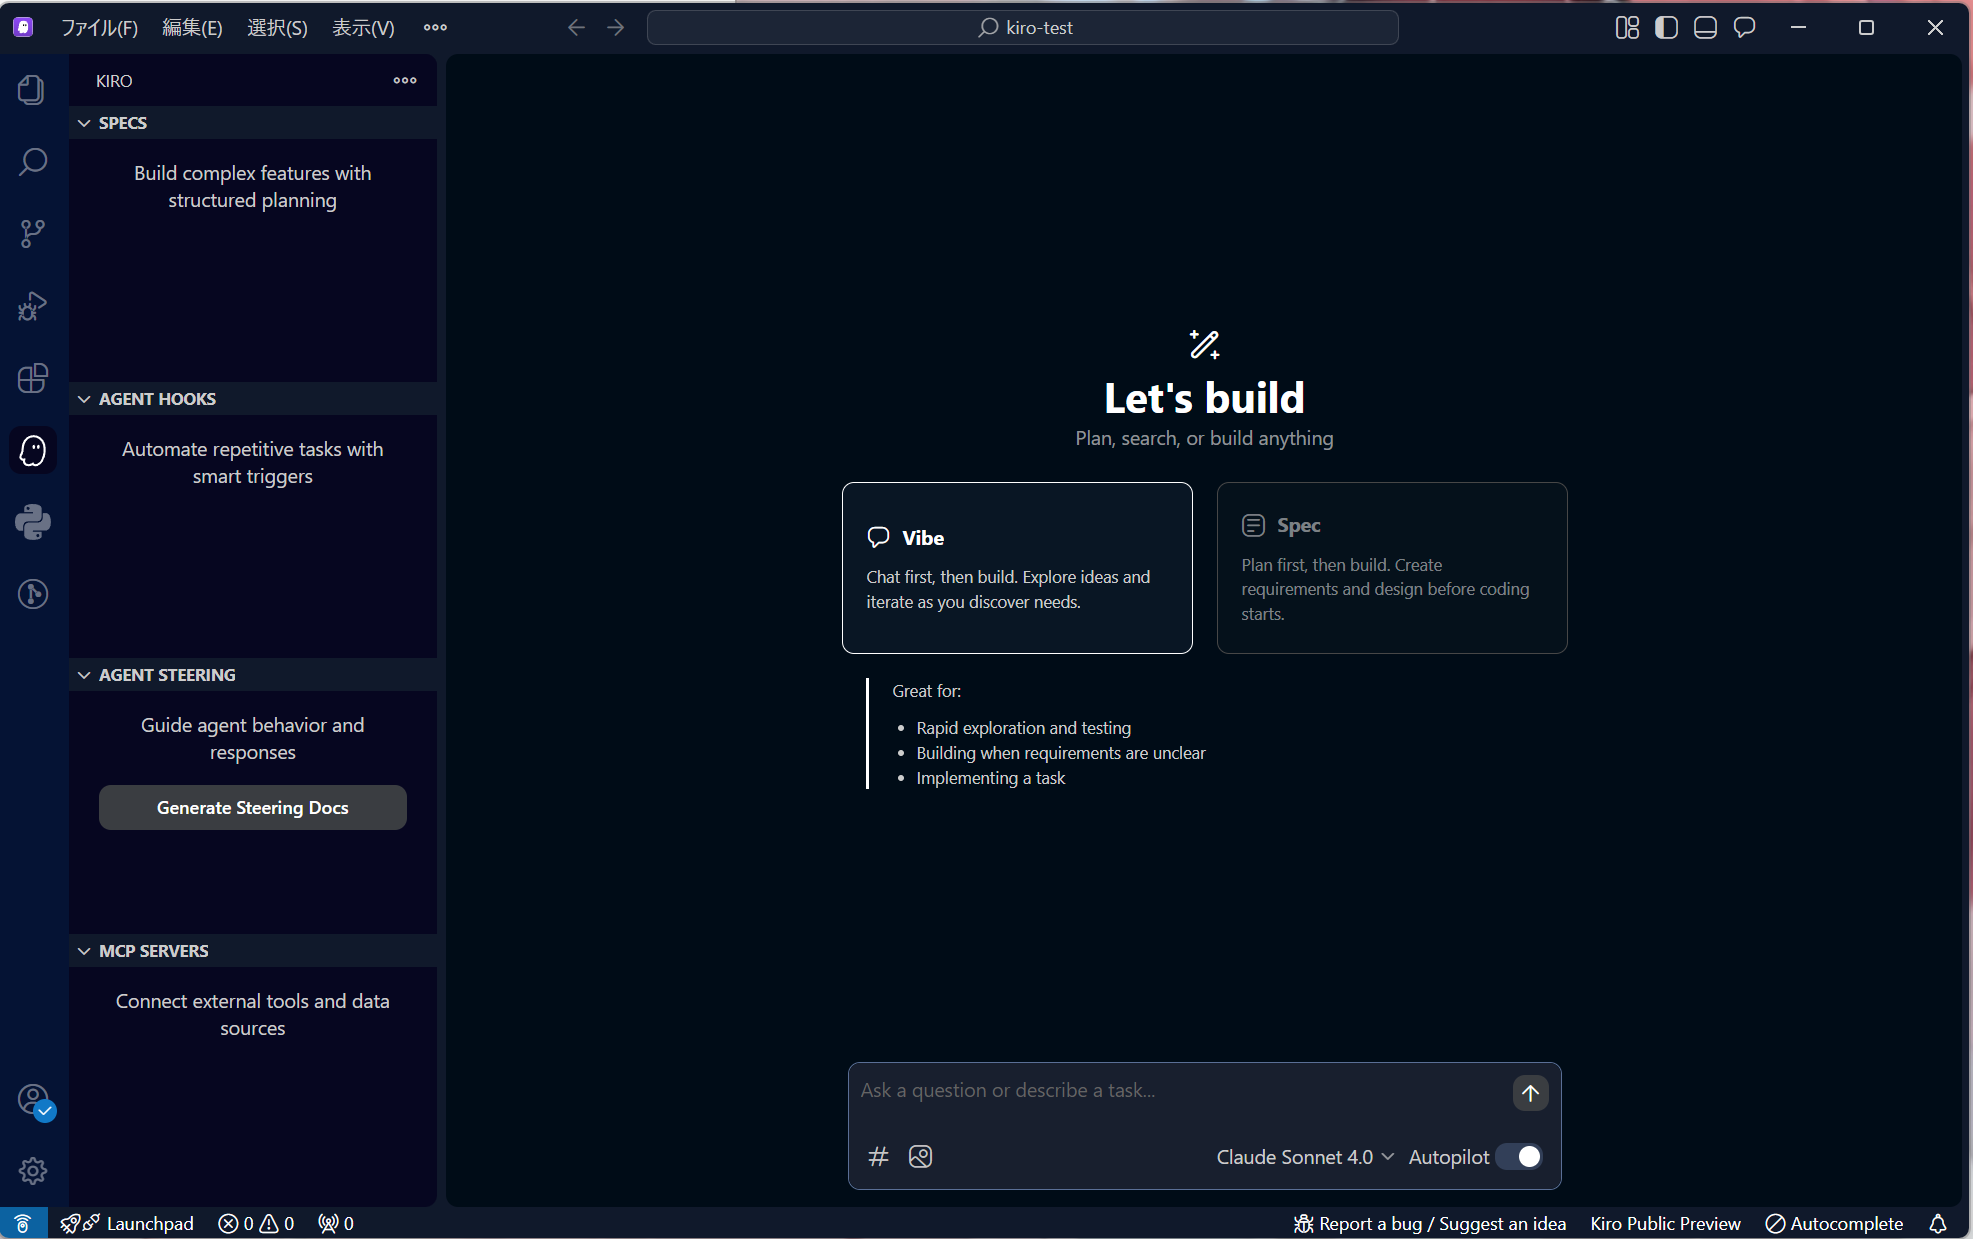Toggle primary side bar layout icon
The width and height of the screenshot is (1973, 1239).
pos(1666,28)
